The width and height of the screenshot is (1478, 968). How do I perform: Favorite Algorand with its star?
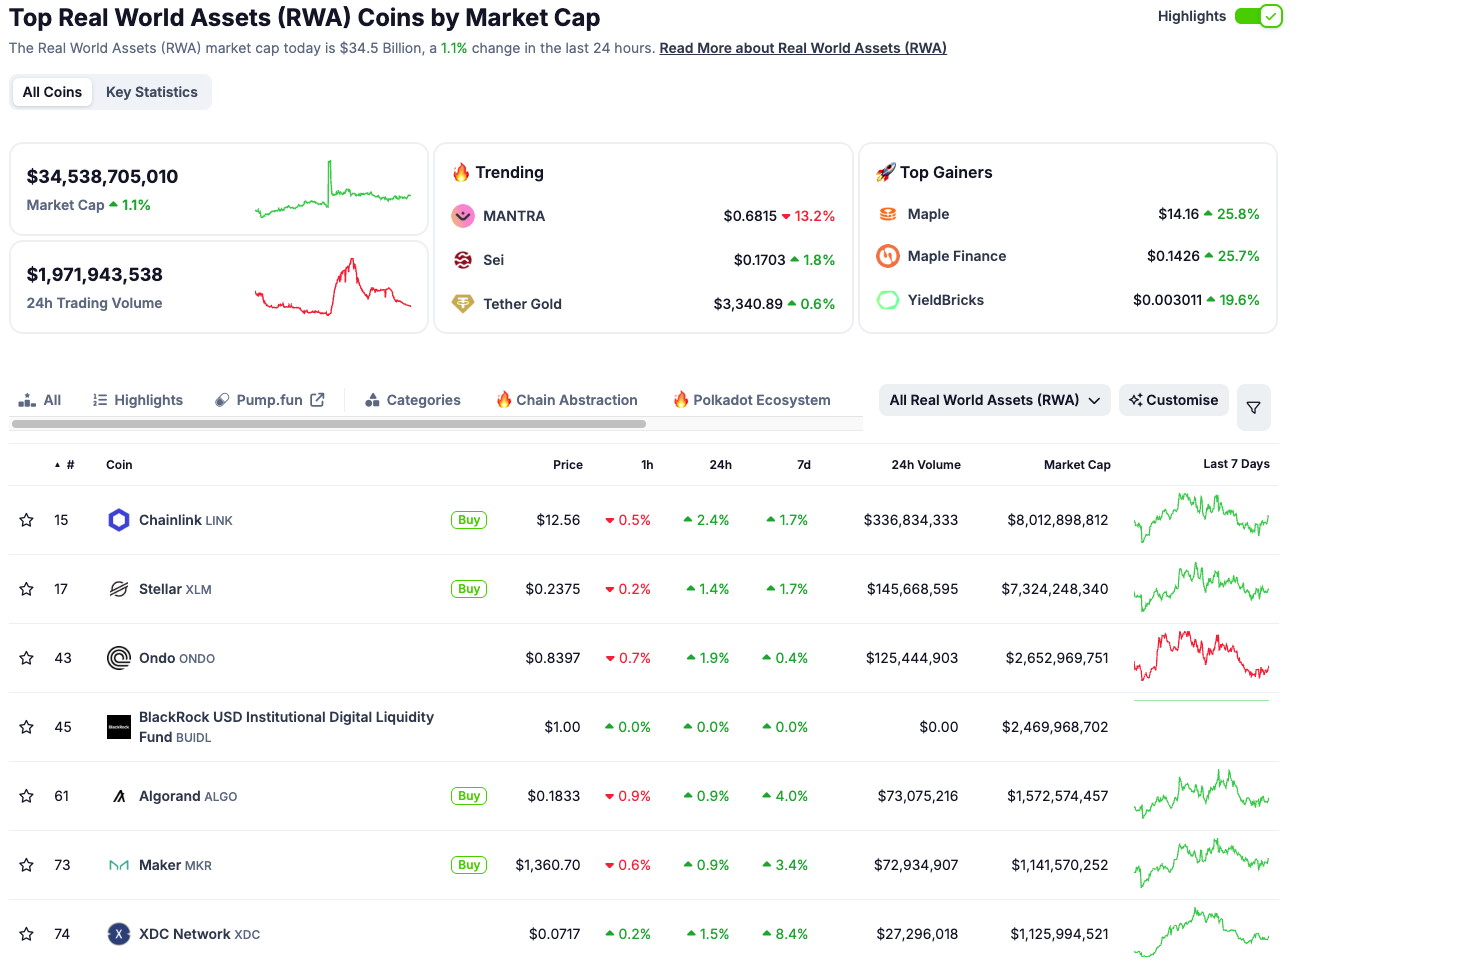27,796
